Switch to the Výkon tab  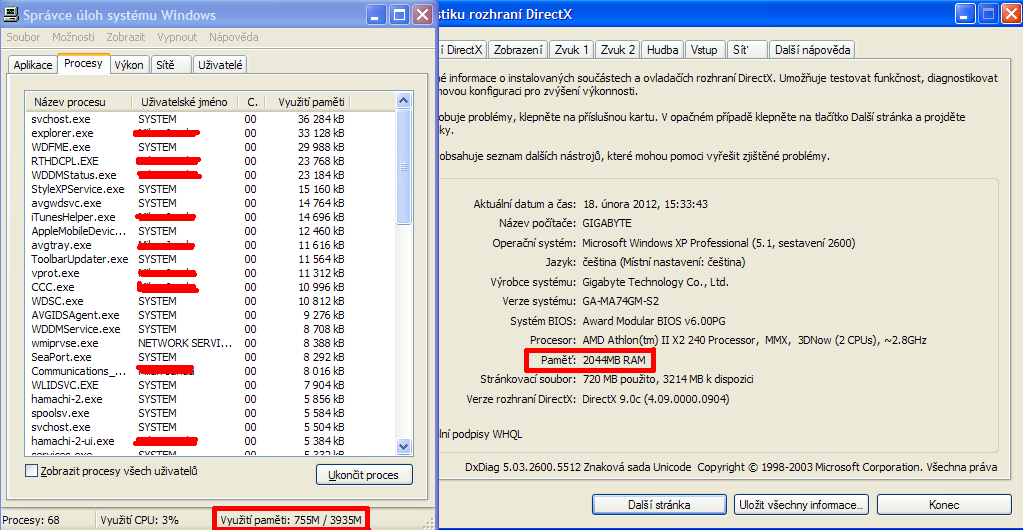coord(129,65)
